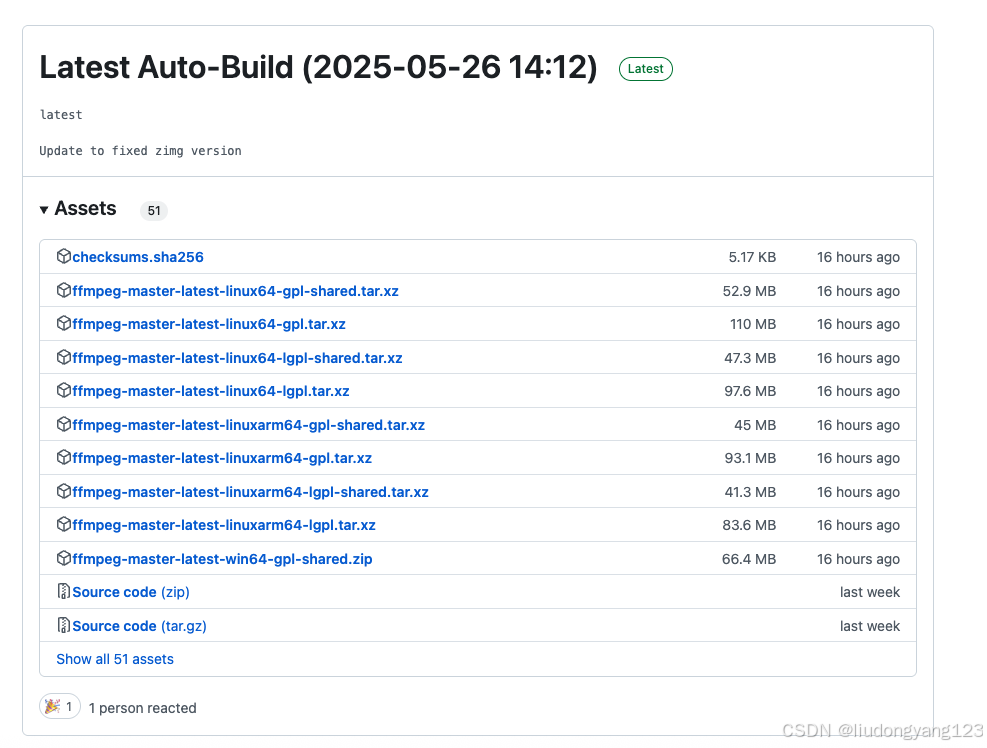Click the 93.1 MB size value
Image resolution: width=987 pixels, height=748 pixels.
pos(750,458)
